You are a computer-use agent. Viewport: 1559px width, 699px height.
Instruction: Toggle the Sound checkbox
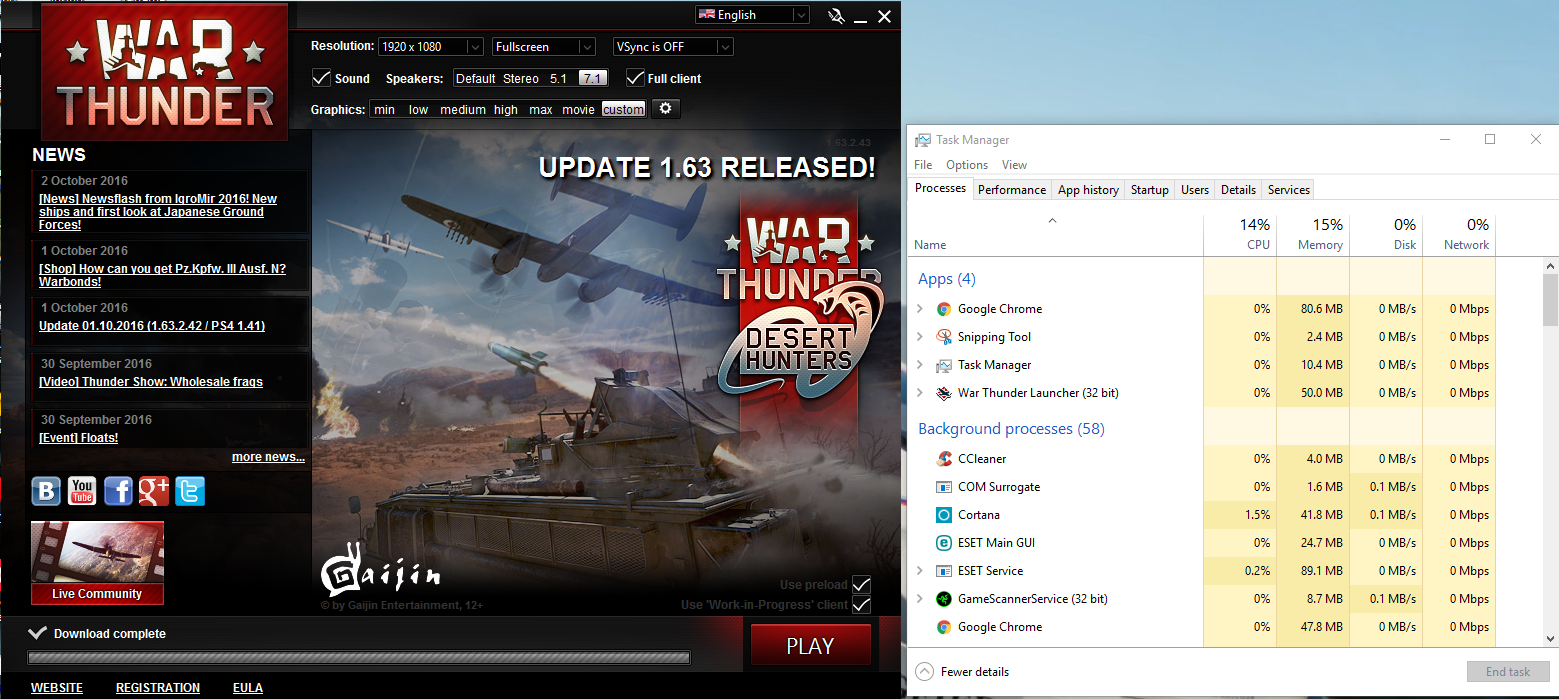click(321, 78)
